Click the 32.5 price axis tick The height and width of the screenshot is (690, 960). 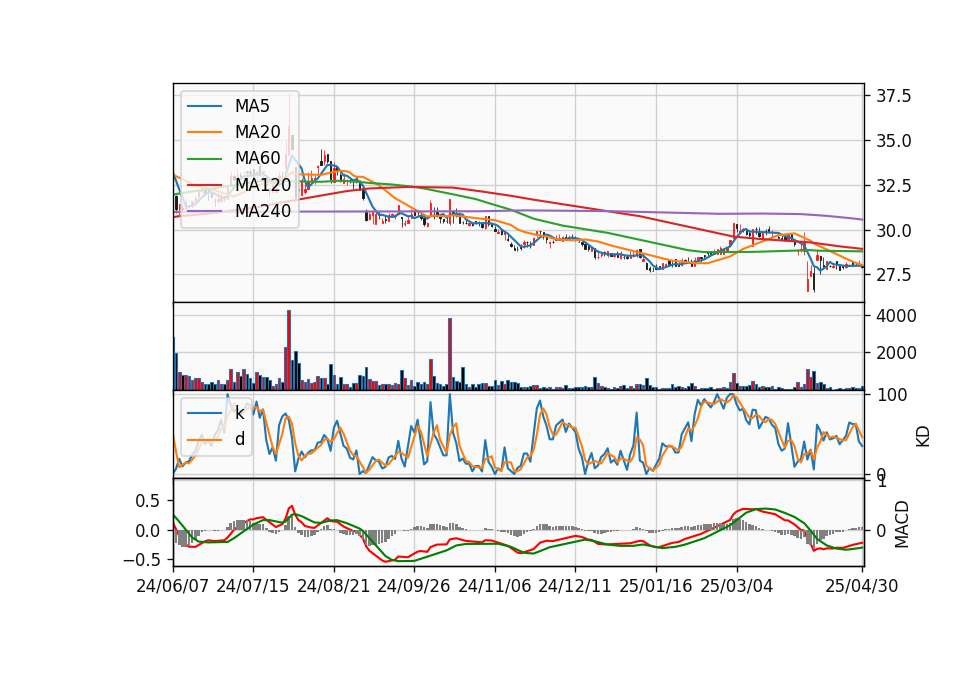(894, 186)
